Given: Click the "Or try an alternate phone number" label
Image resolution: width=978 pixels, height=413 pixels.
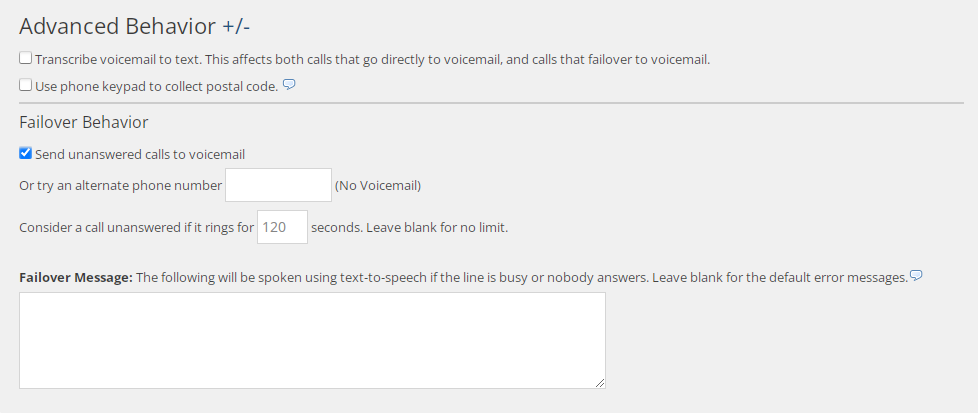Looking at the screenshot, I should (x=120, y=186).
